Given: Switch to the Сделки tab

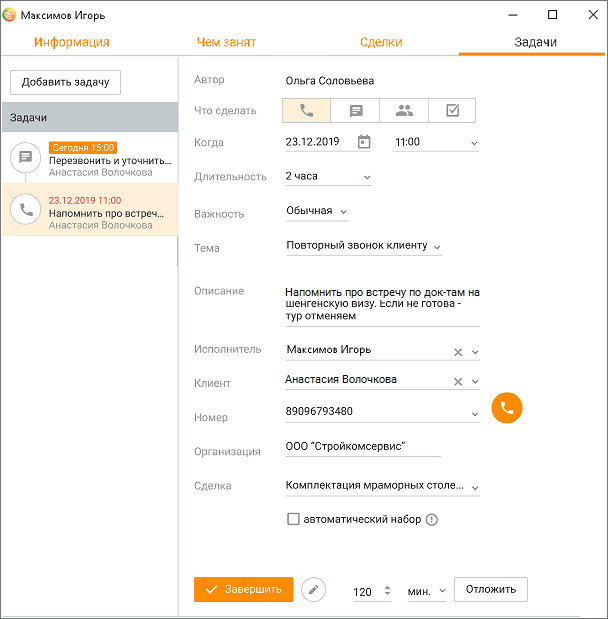Looking at the screenshot, I should pyautogui.click(x=381, y=42).
